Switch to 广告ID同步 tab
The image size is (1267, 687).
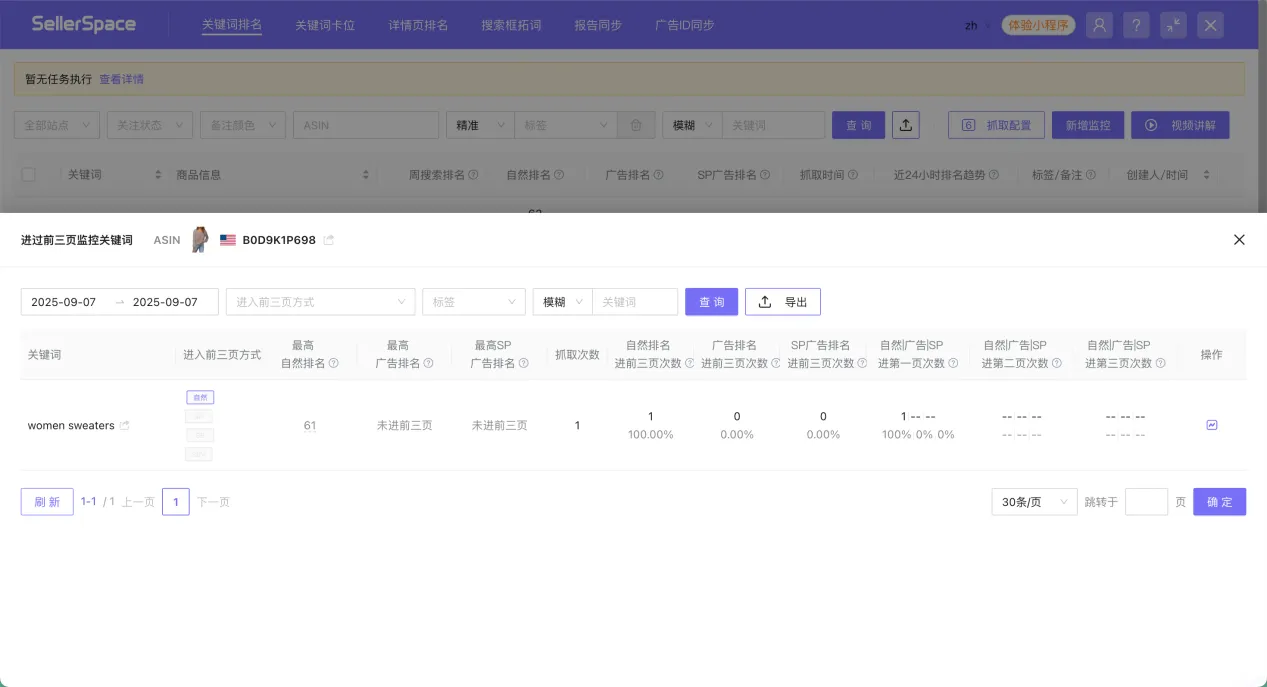(685, 25)
